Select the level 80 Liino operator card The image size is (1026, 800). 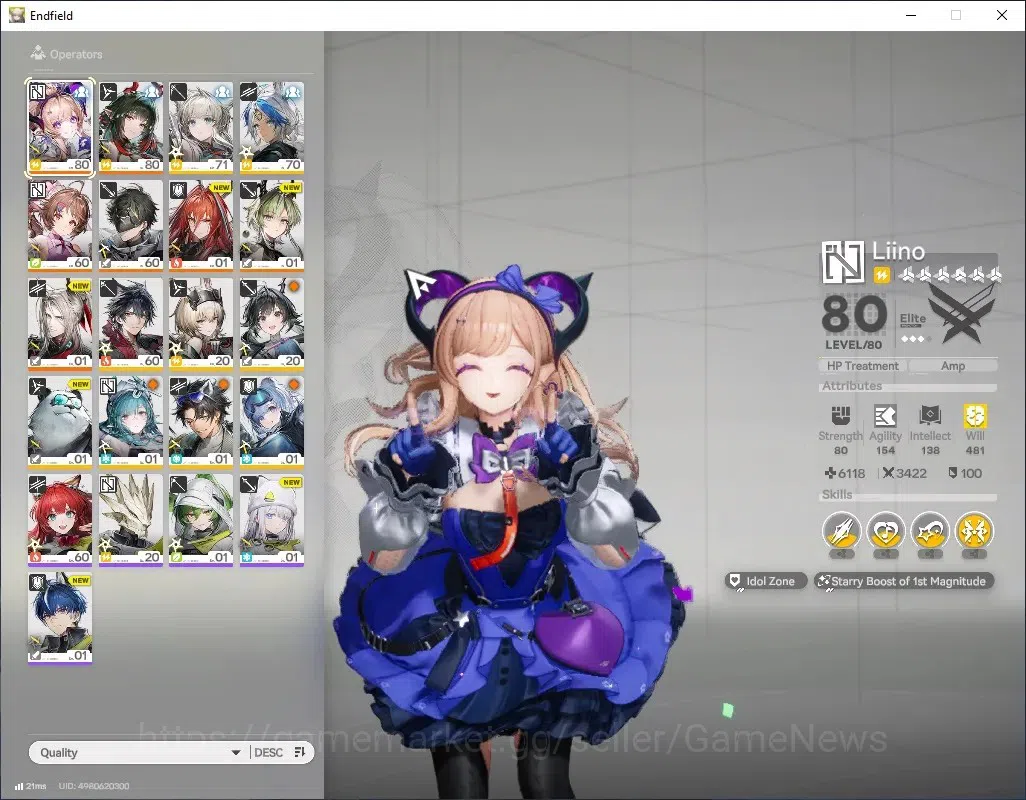point(60,128)
